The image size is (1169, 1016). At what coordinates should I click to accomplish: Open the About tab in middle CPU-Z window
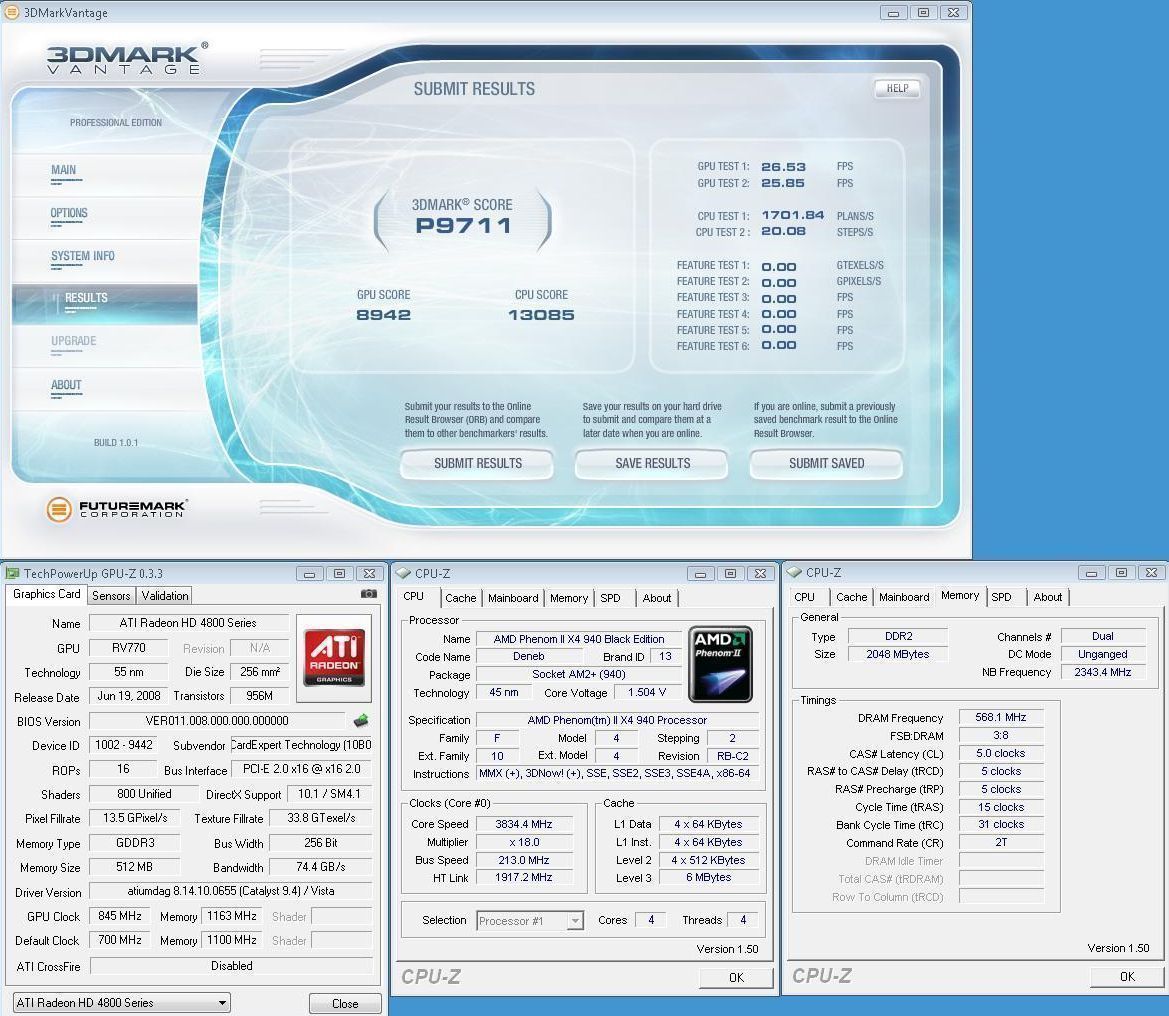pos(657,598)
